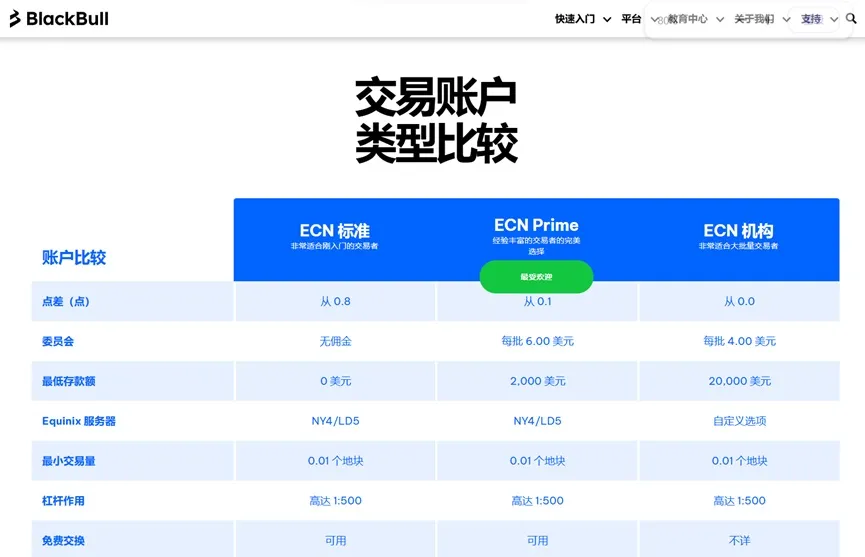865x557 pixels.
Task: Click the 自定义选项 server cell
Action: 739,421
